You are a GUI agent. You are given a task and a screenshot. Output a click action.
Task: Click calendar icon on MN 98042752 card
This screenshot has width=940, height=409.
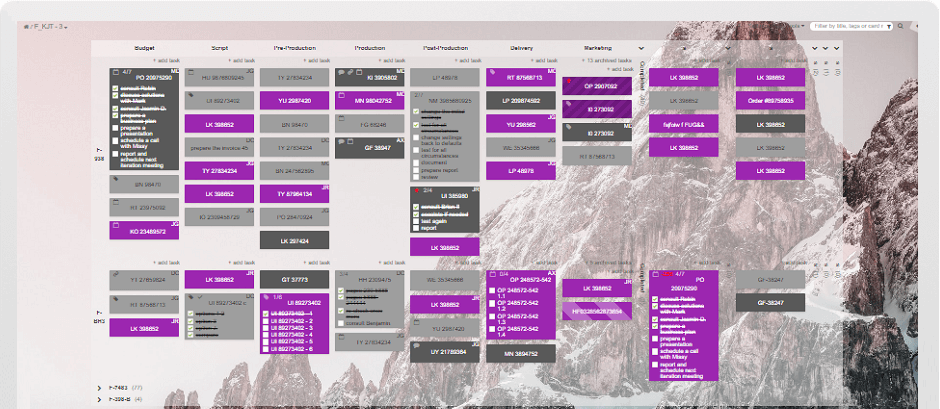341,95
